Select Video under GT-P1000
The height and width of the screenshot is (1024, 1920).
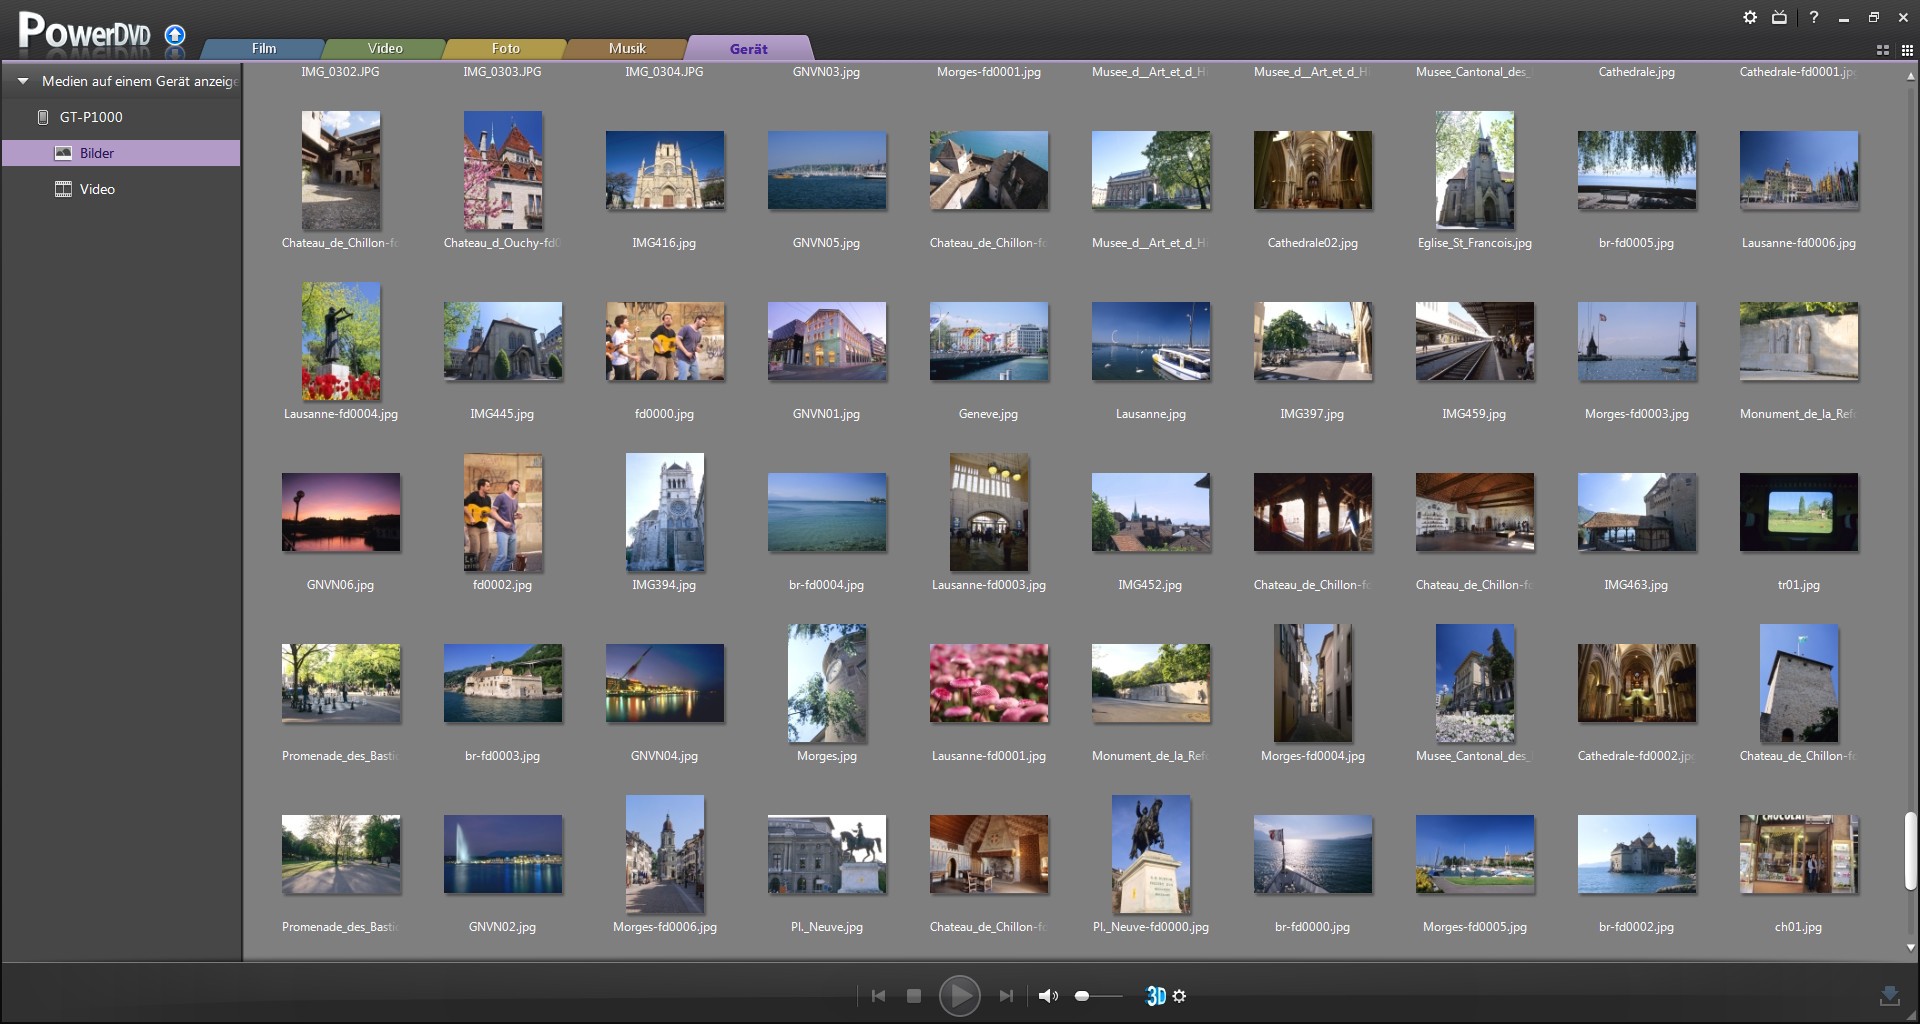pyautogui.click(x=97, y=189)
